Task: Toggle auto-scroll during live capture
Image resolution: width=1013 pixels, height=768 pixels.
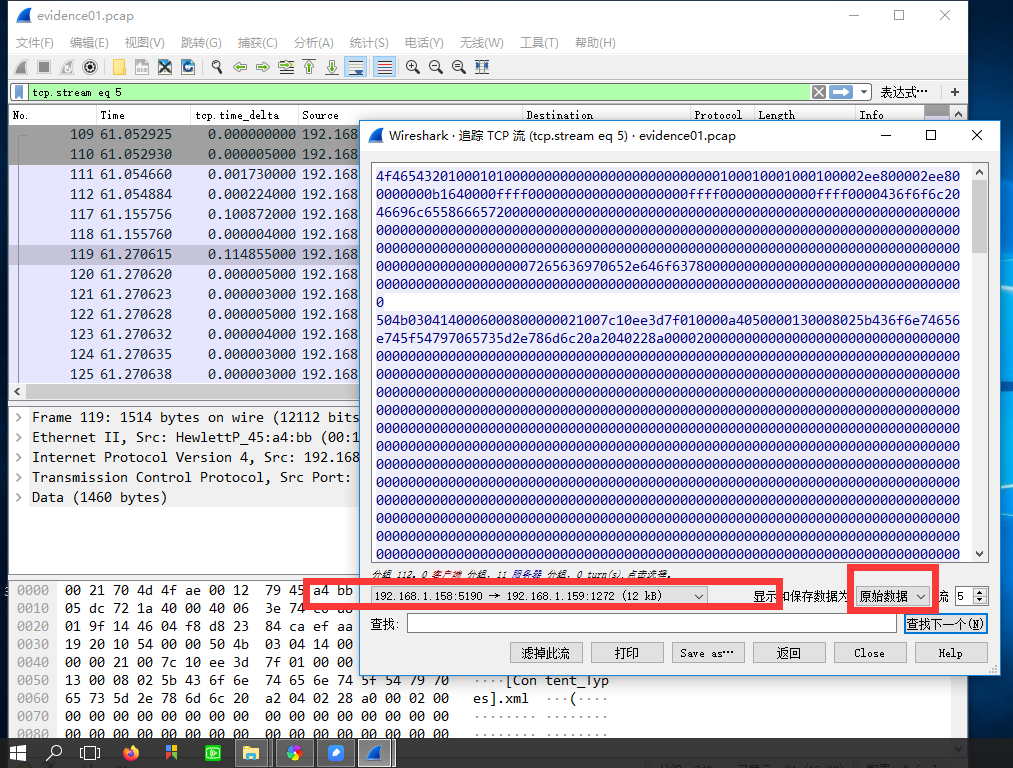Action: click(x=355, y=67)
